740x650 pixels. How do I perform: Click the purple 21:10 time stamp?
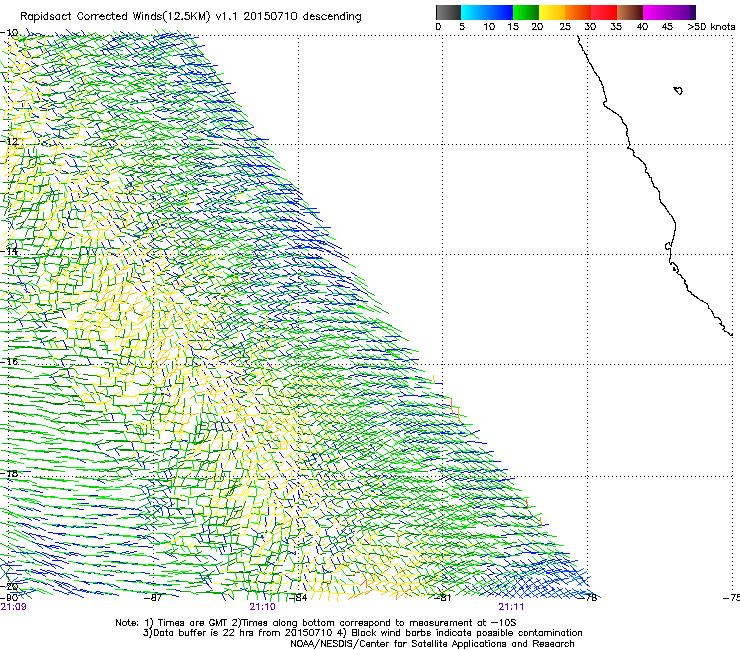pyautogui.click(x=262, y=607)
